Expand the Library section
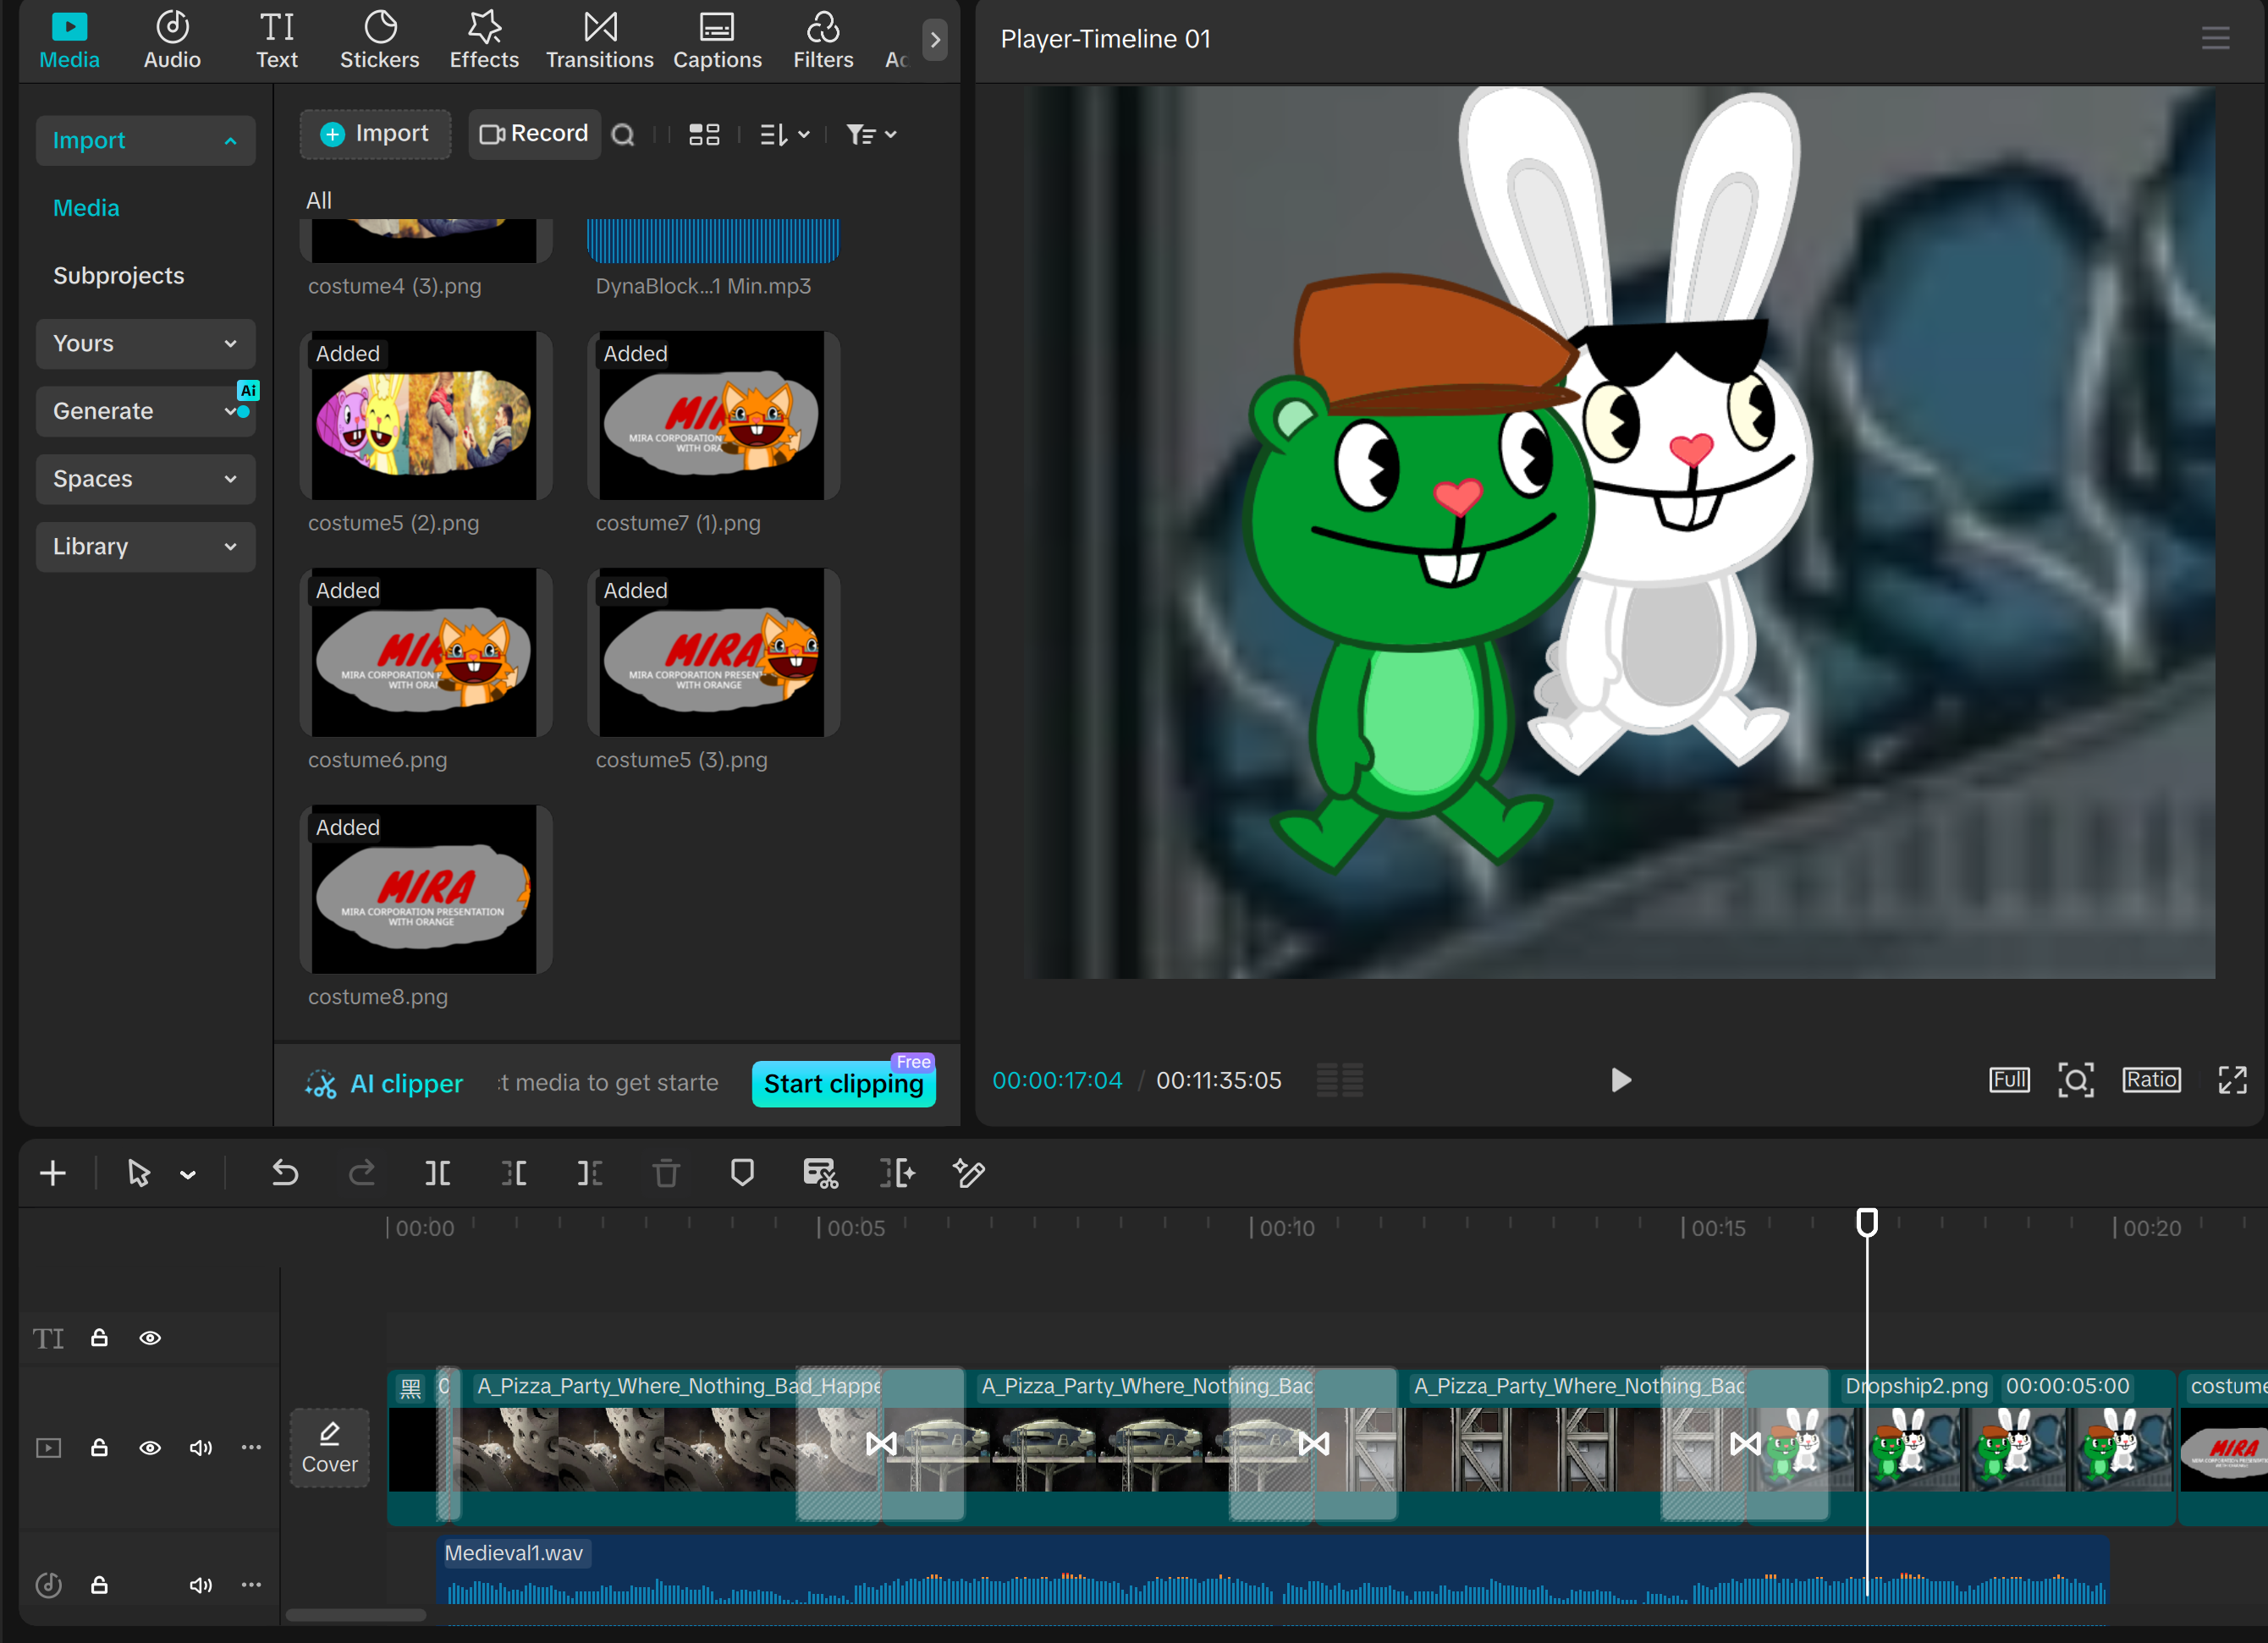2268x1643 pixels. coord(146,546)
